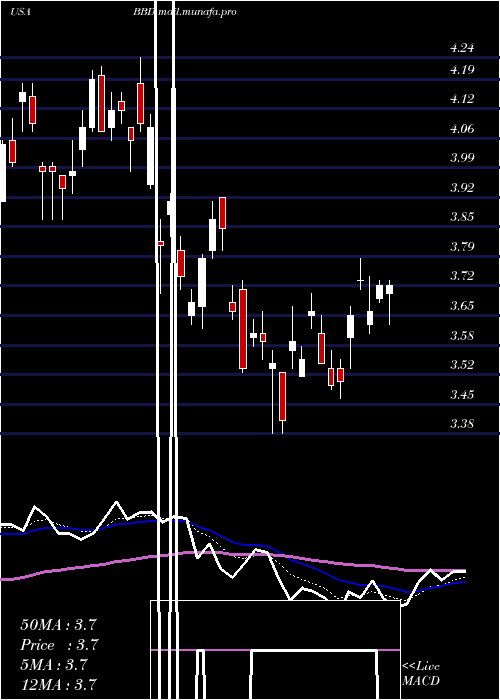Image resolution: width=500 pixels, height=700 pixels.
Task: Click the 4.06 price axis label
Action: point(462,129)
